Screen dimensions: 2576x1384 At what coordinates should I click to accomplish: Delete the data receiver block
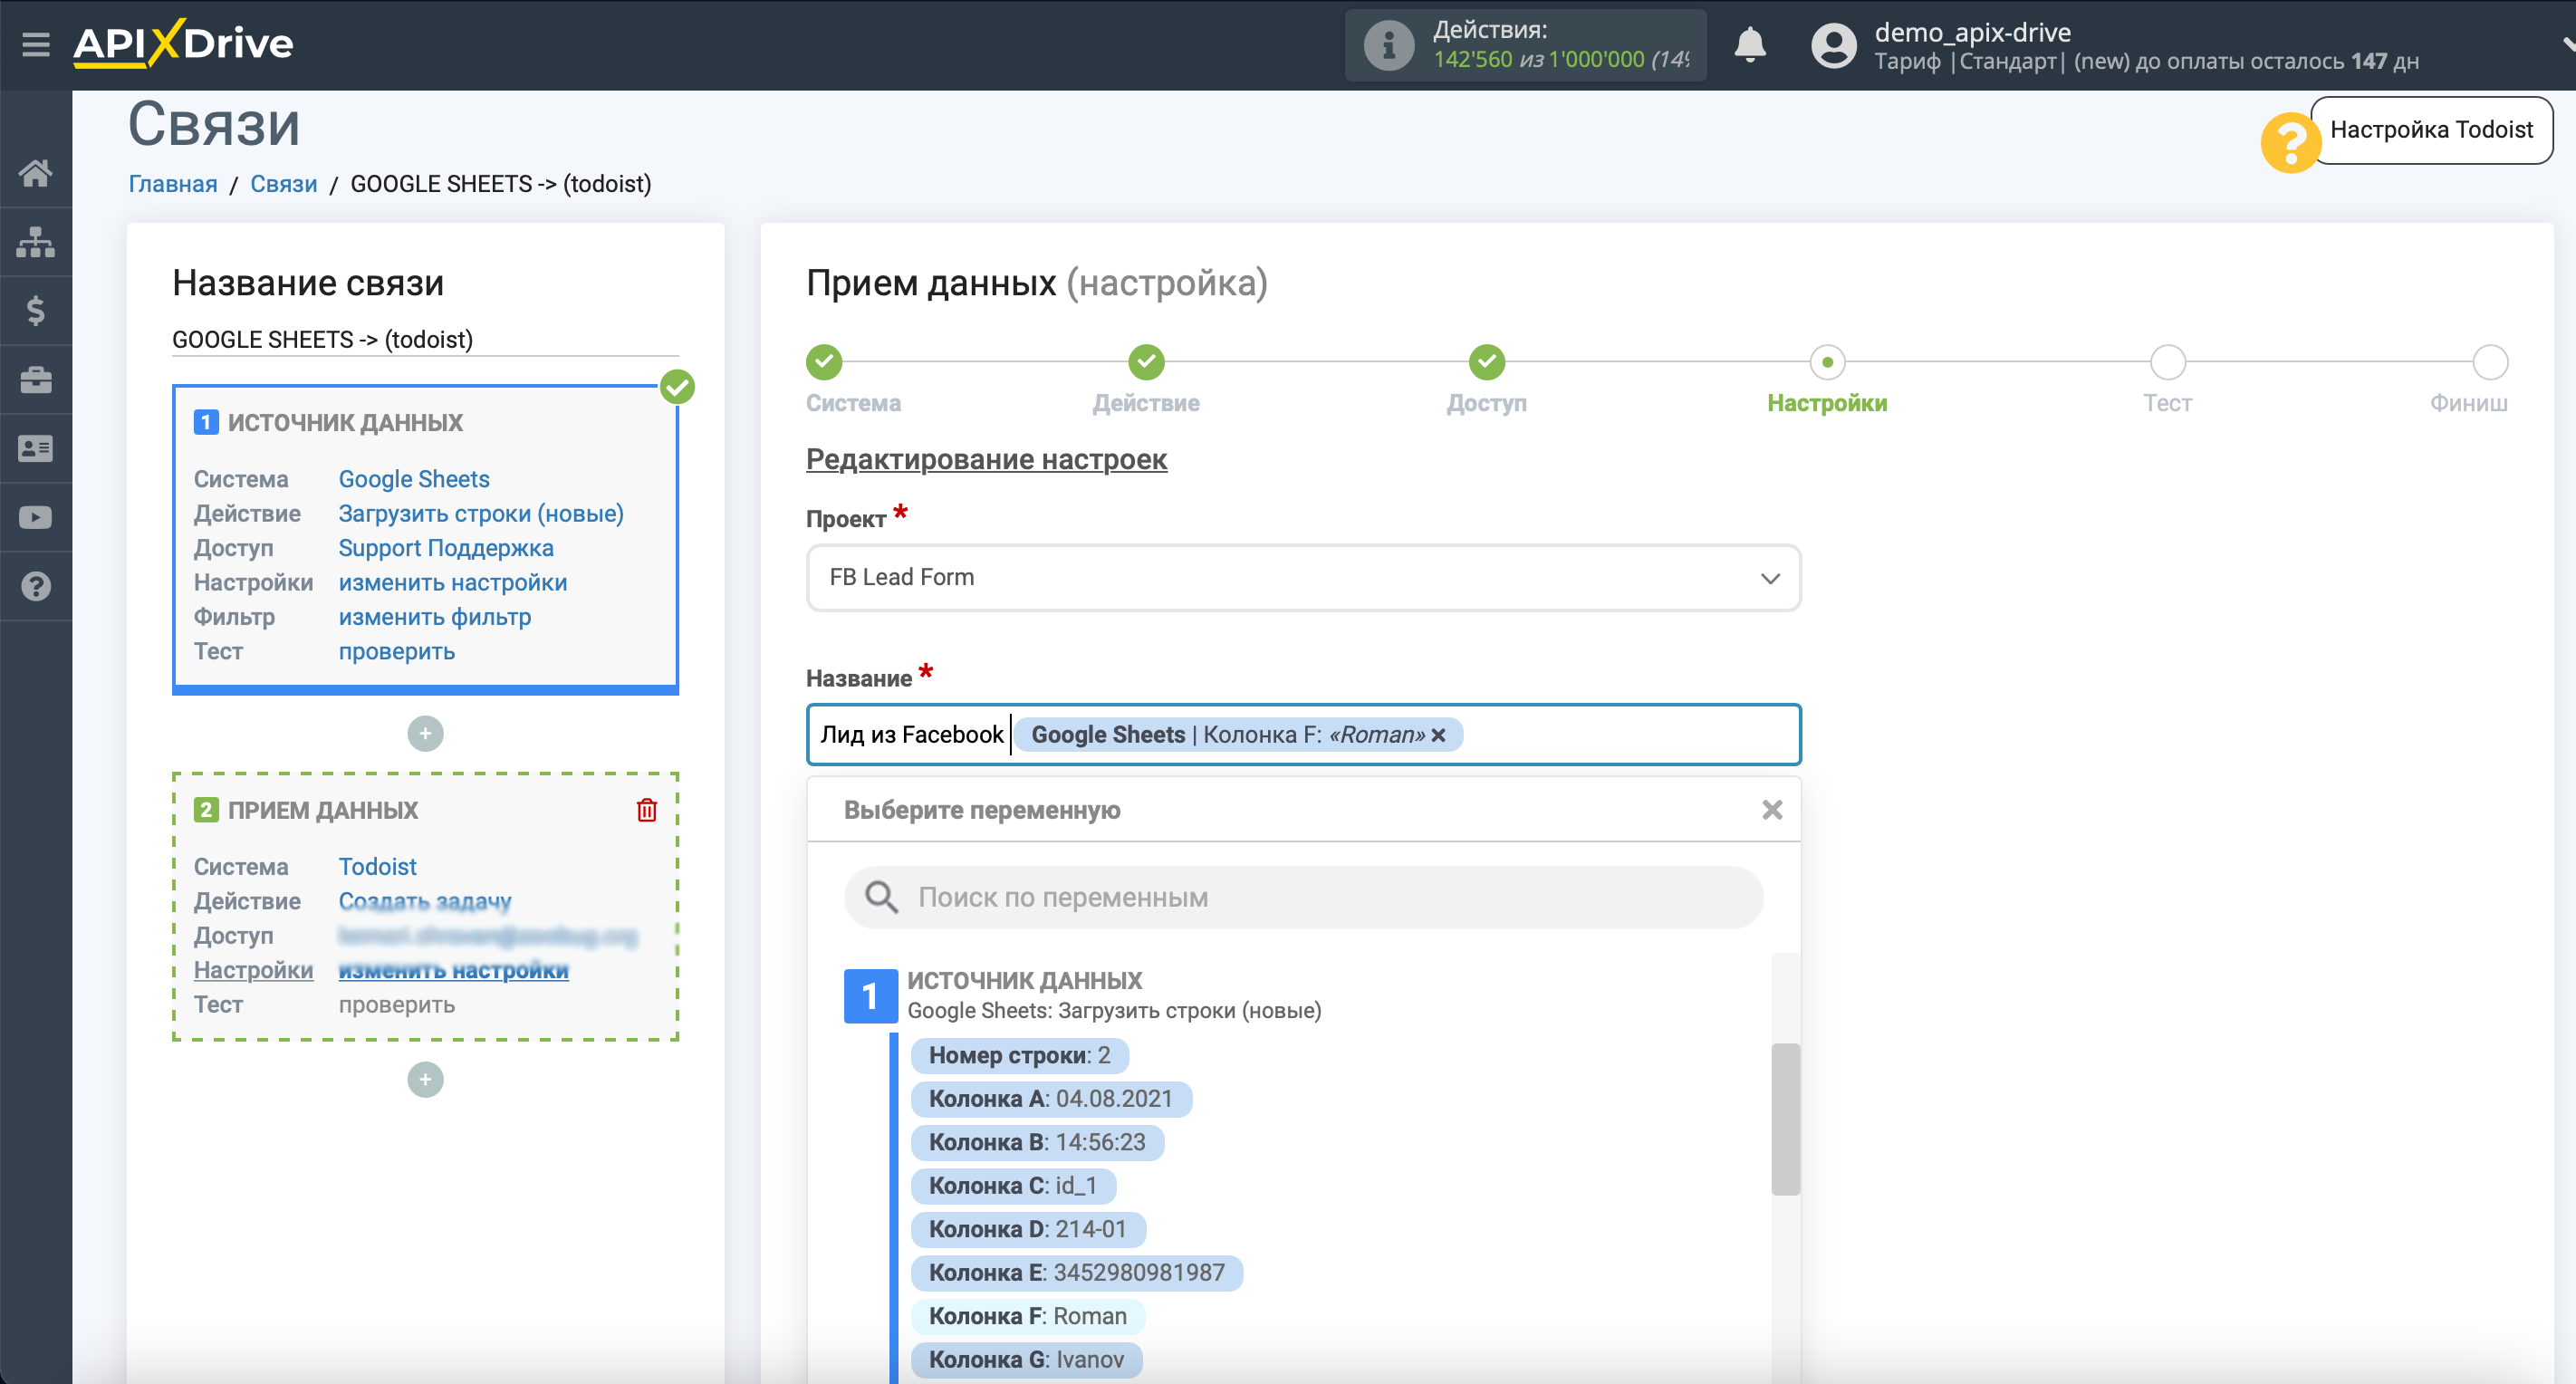[647, 810]
